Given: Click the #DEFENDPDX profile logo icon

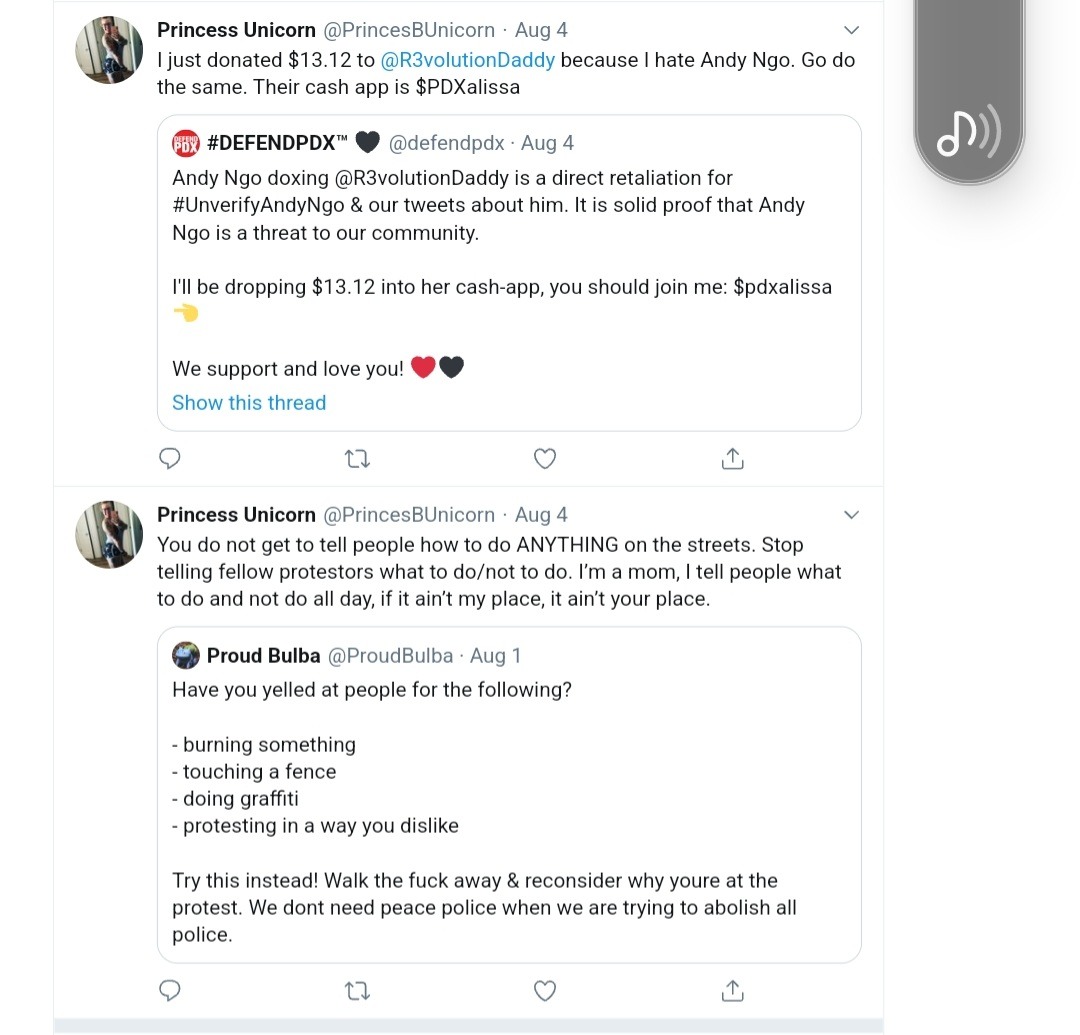Looking at the screenshot, I should click(186, 143).
